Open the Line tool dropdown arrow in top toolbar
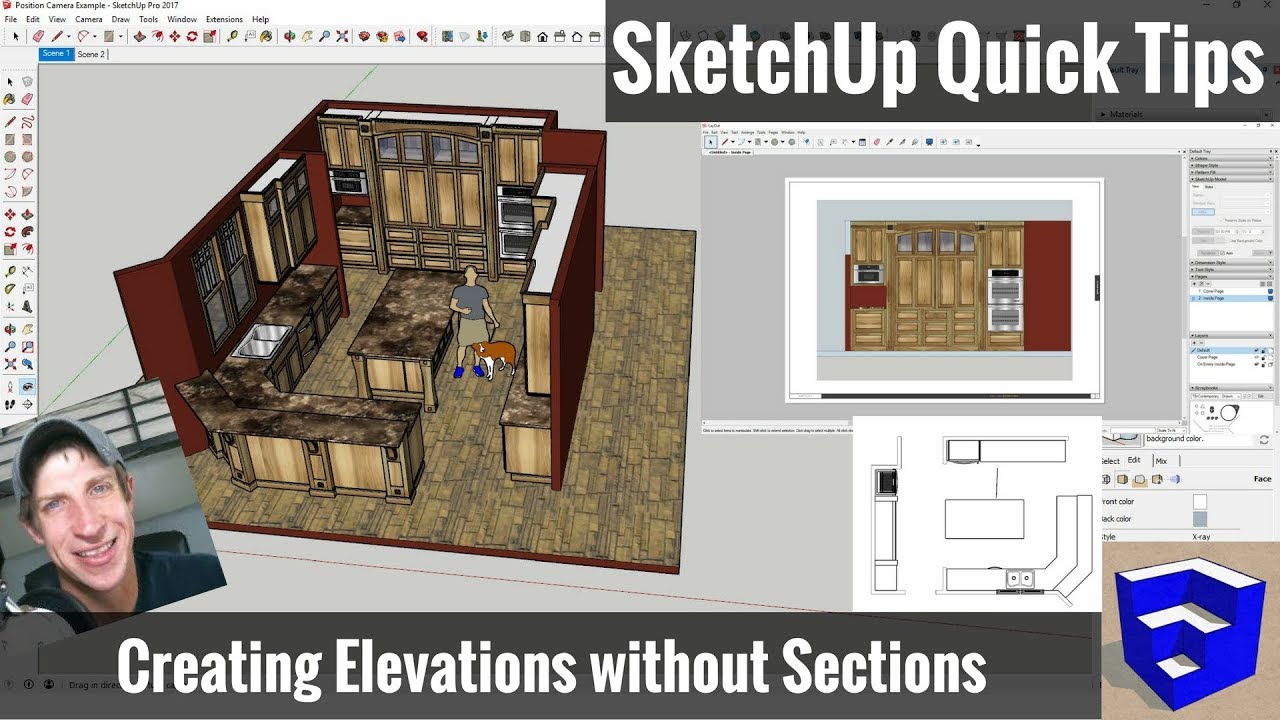Viewport: 1280px width, 720px height. 69,36
